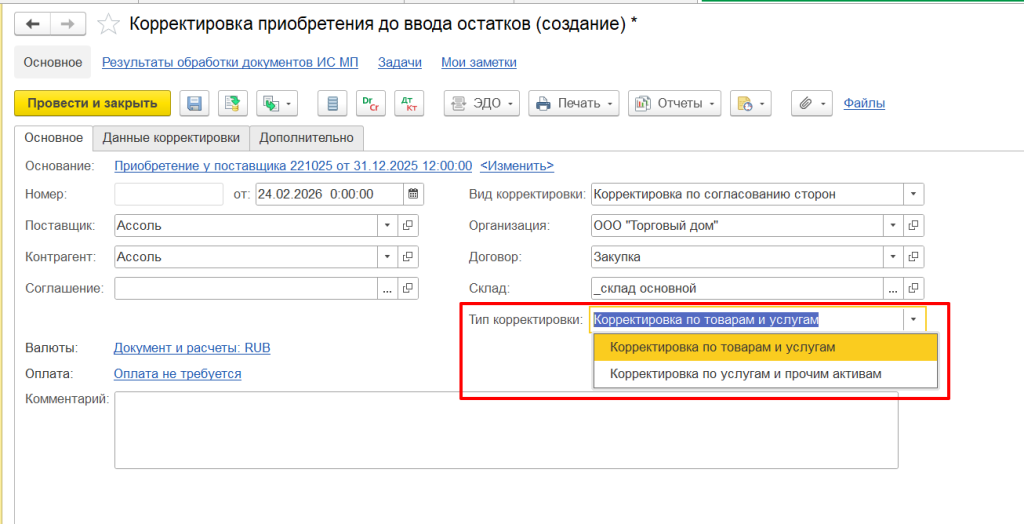Click the Провести и закрыть button
This screenshot has width=1024, height=524.
[x=92, y=103]
